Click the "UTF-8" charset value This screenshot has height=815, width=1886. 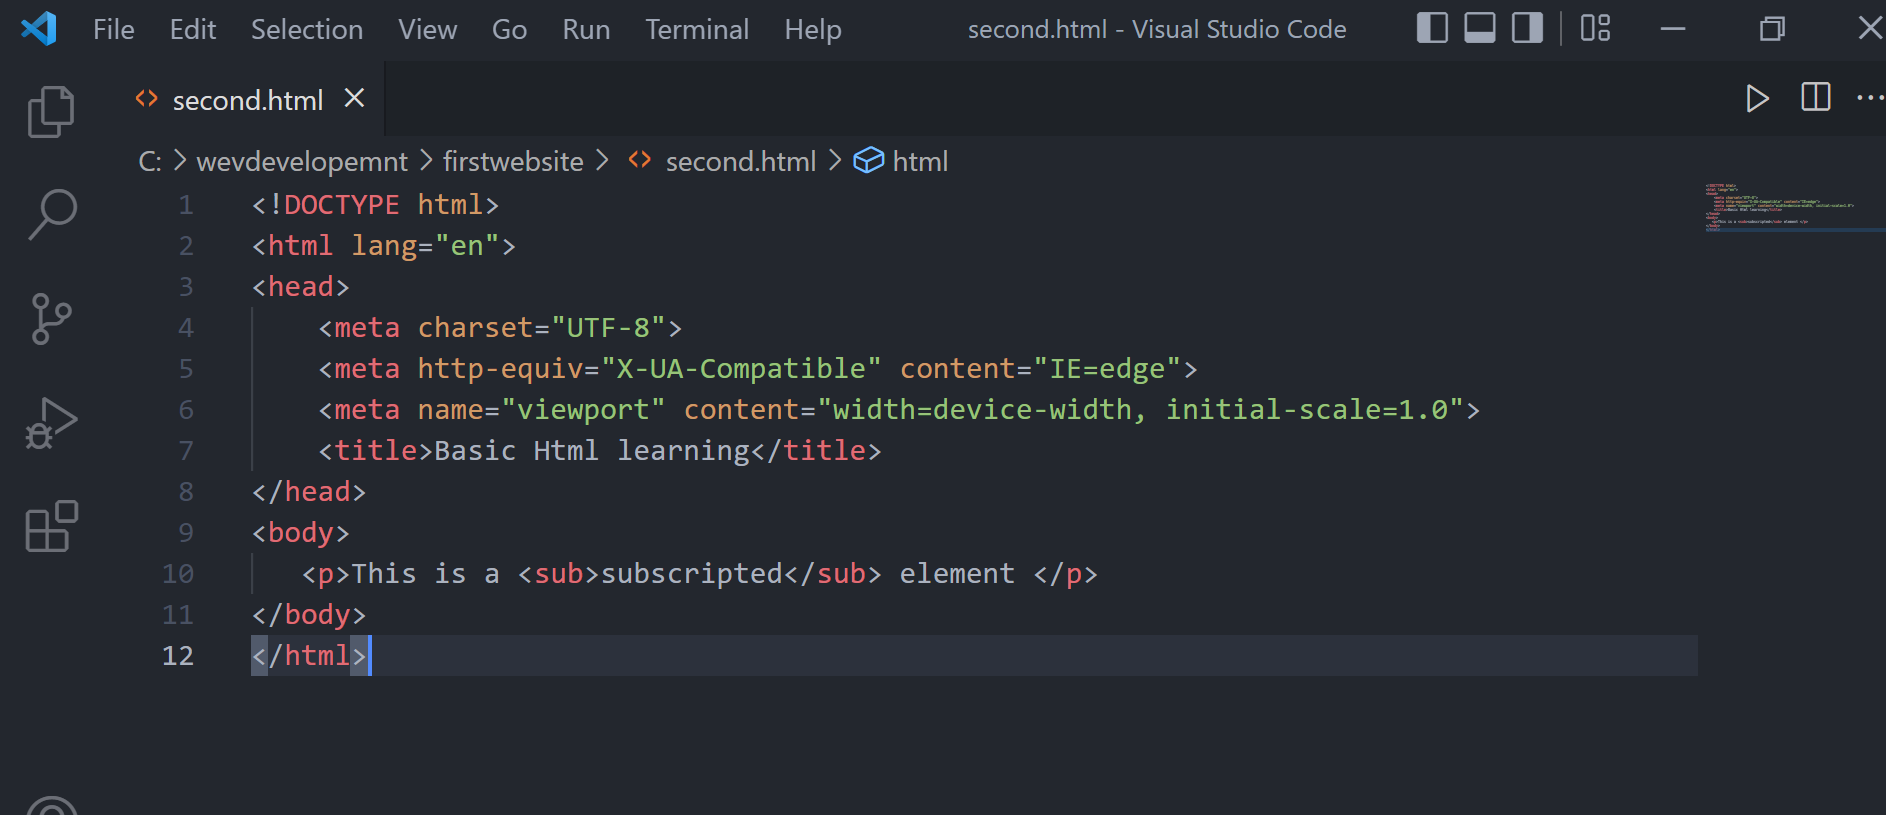pos(608,327)
